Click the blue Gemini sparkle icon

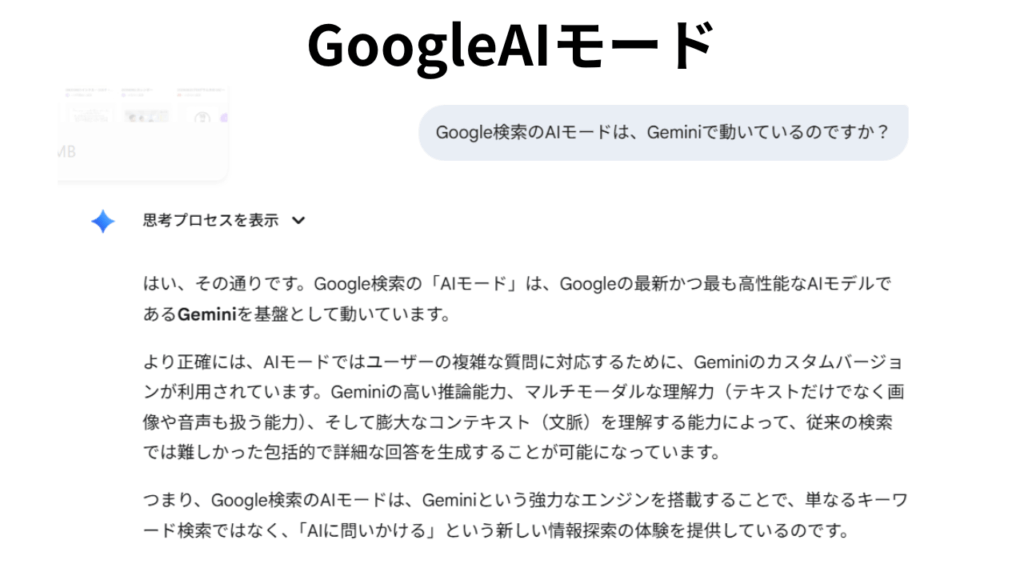pos(103,221)
